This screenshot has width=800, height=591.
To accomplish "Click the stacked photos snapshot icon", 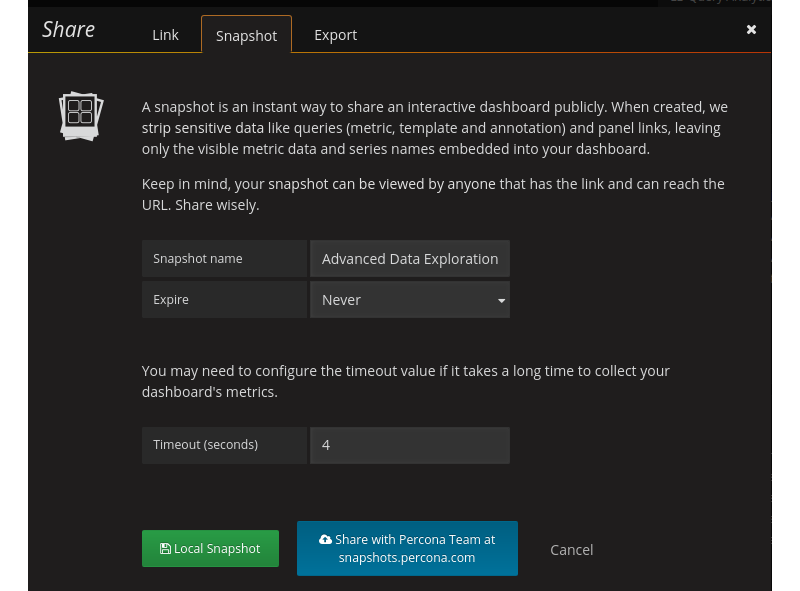I will tap(80, 116).
